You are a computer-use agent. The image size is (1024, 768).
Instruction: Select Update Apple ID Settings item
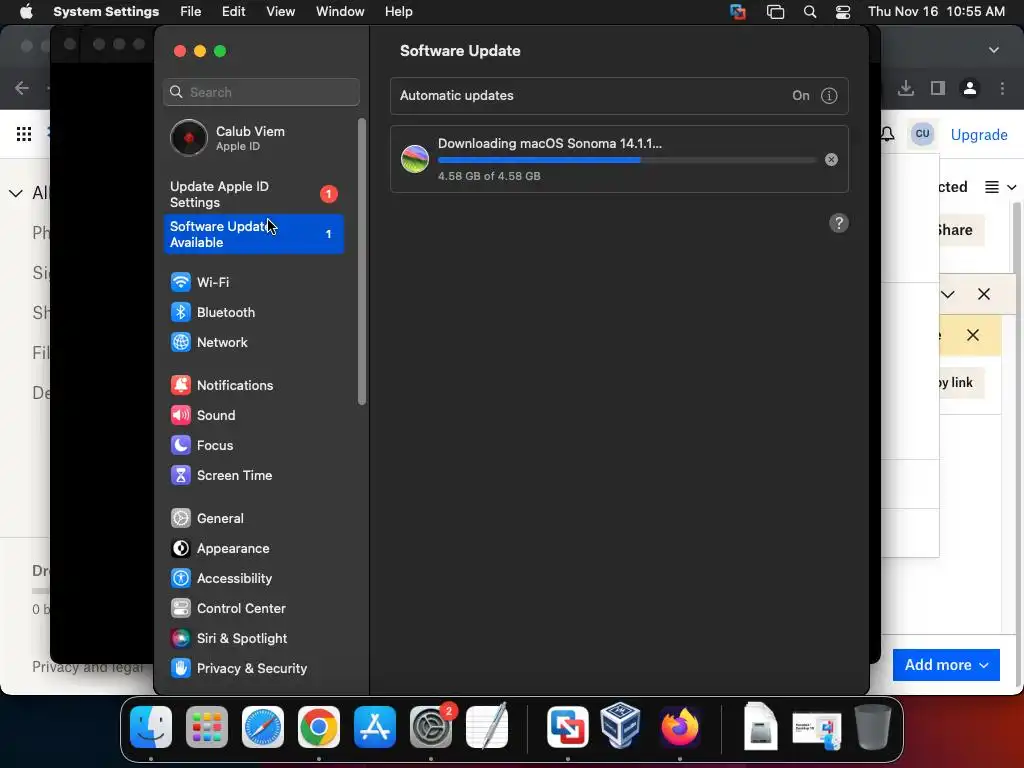(x=253, y=195)
